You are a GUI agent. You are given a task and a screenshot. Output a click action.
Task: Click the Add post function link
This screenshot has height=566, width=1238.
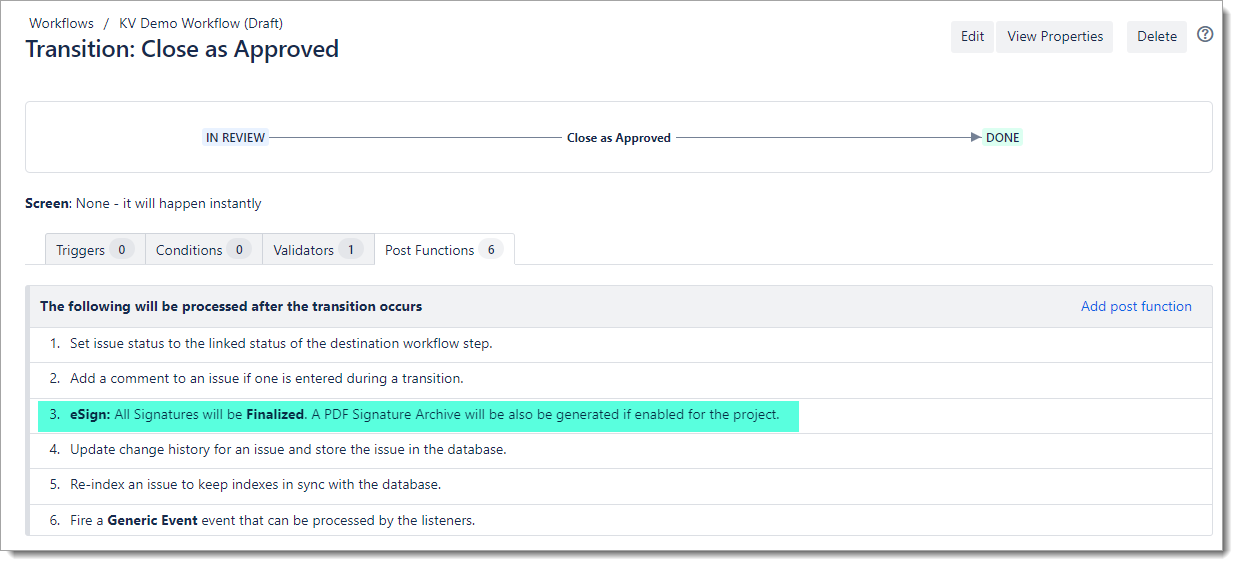point(1135,307)
